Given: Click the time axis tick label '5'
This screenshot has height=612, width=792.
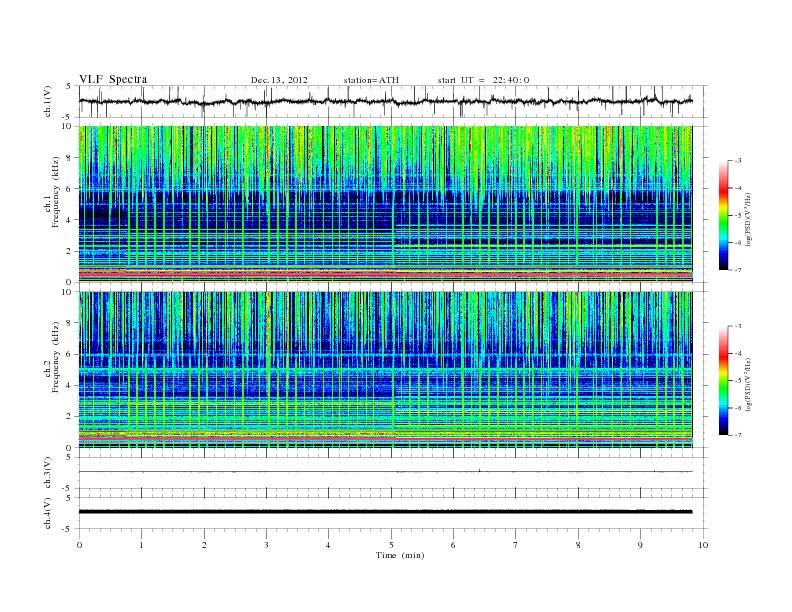Looking at the screenshot, I should click(x=391, y=545).
